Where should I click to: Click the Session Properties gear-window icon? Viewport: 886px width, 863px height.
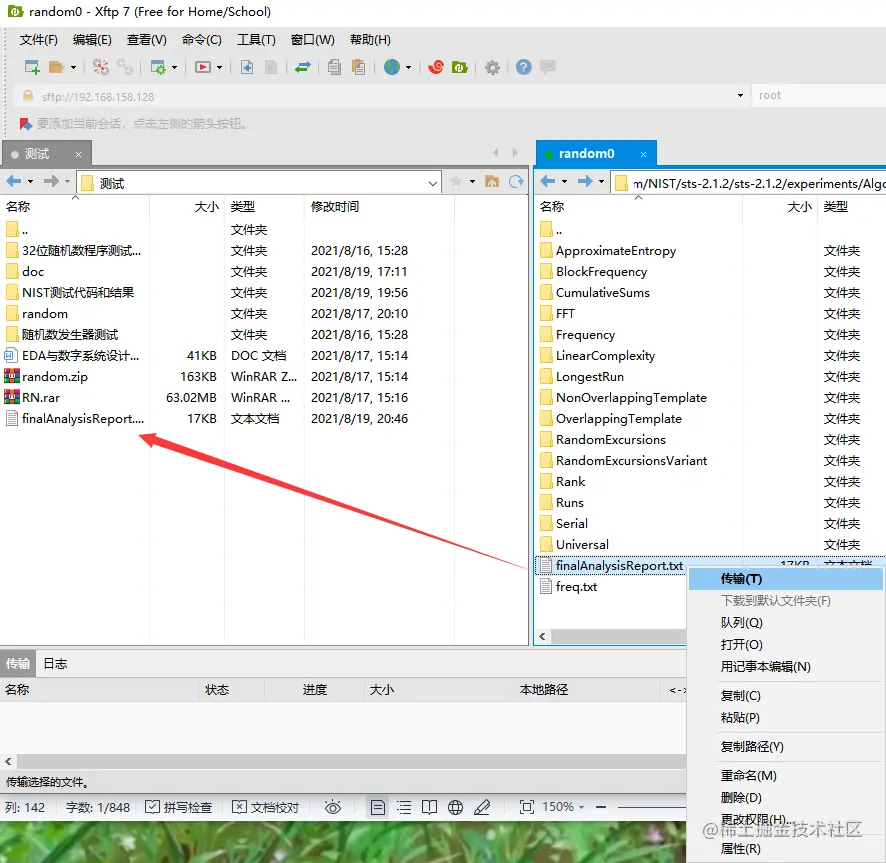click(158, 67)
